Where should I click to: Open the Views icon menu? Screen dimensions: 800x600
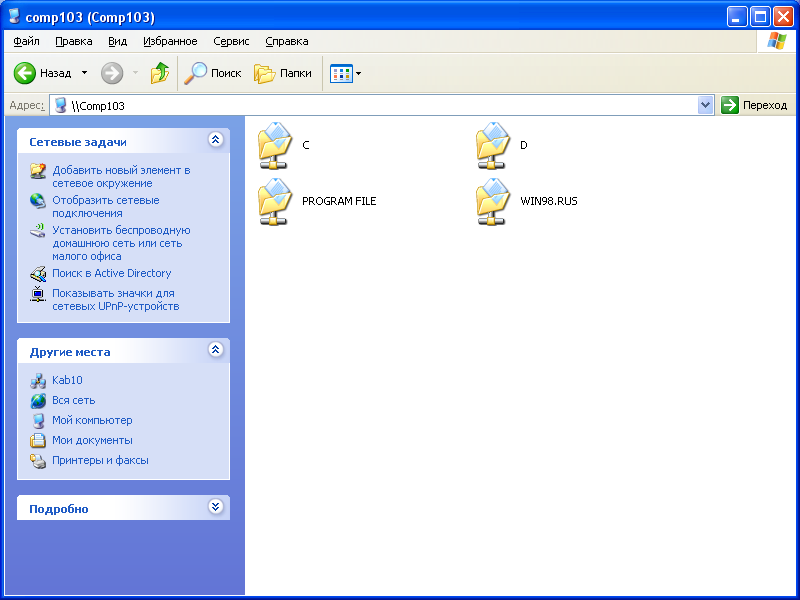[x=341, y=73]
